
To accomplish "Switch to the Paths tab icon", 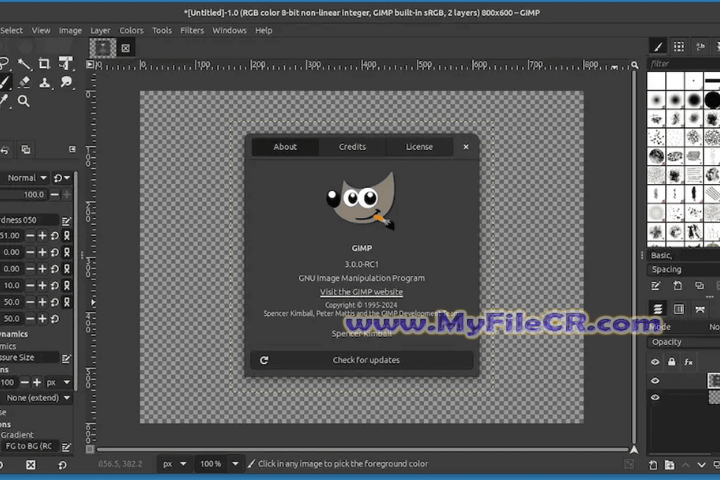I will click(x=700, y=309).
